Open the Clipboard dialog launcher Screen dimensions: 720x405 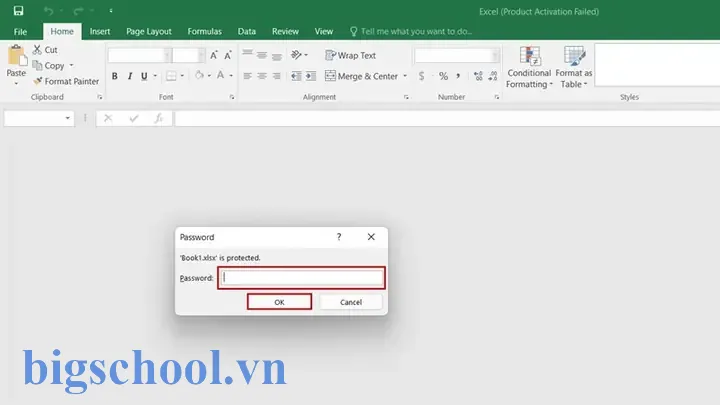pyautogui.click(x=100, y=97)
